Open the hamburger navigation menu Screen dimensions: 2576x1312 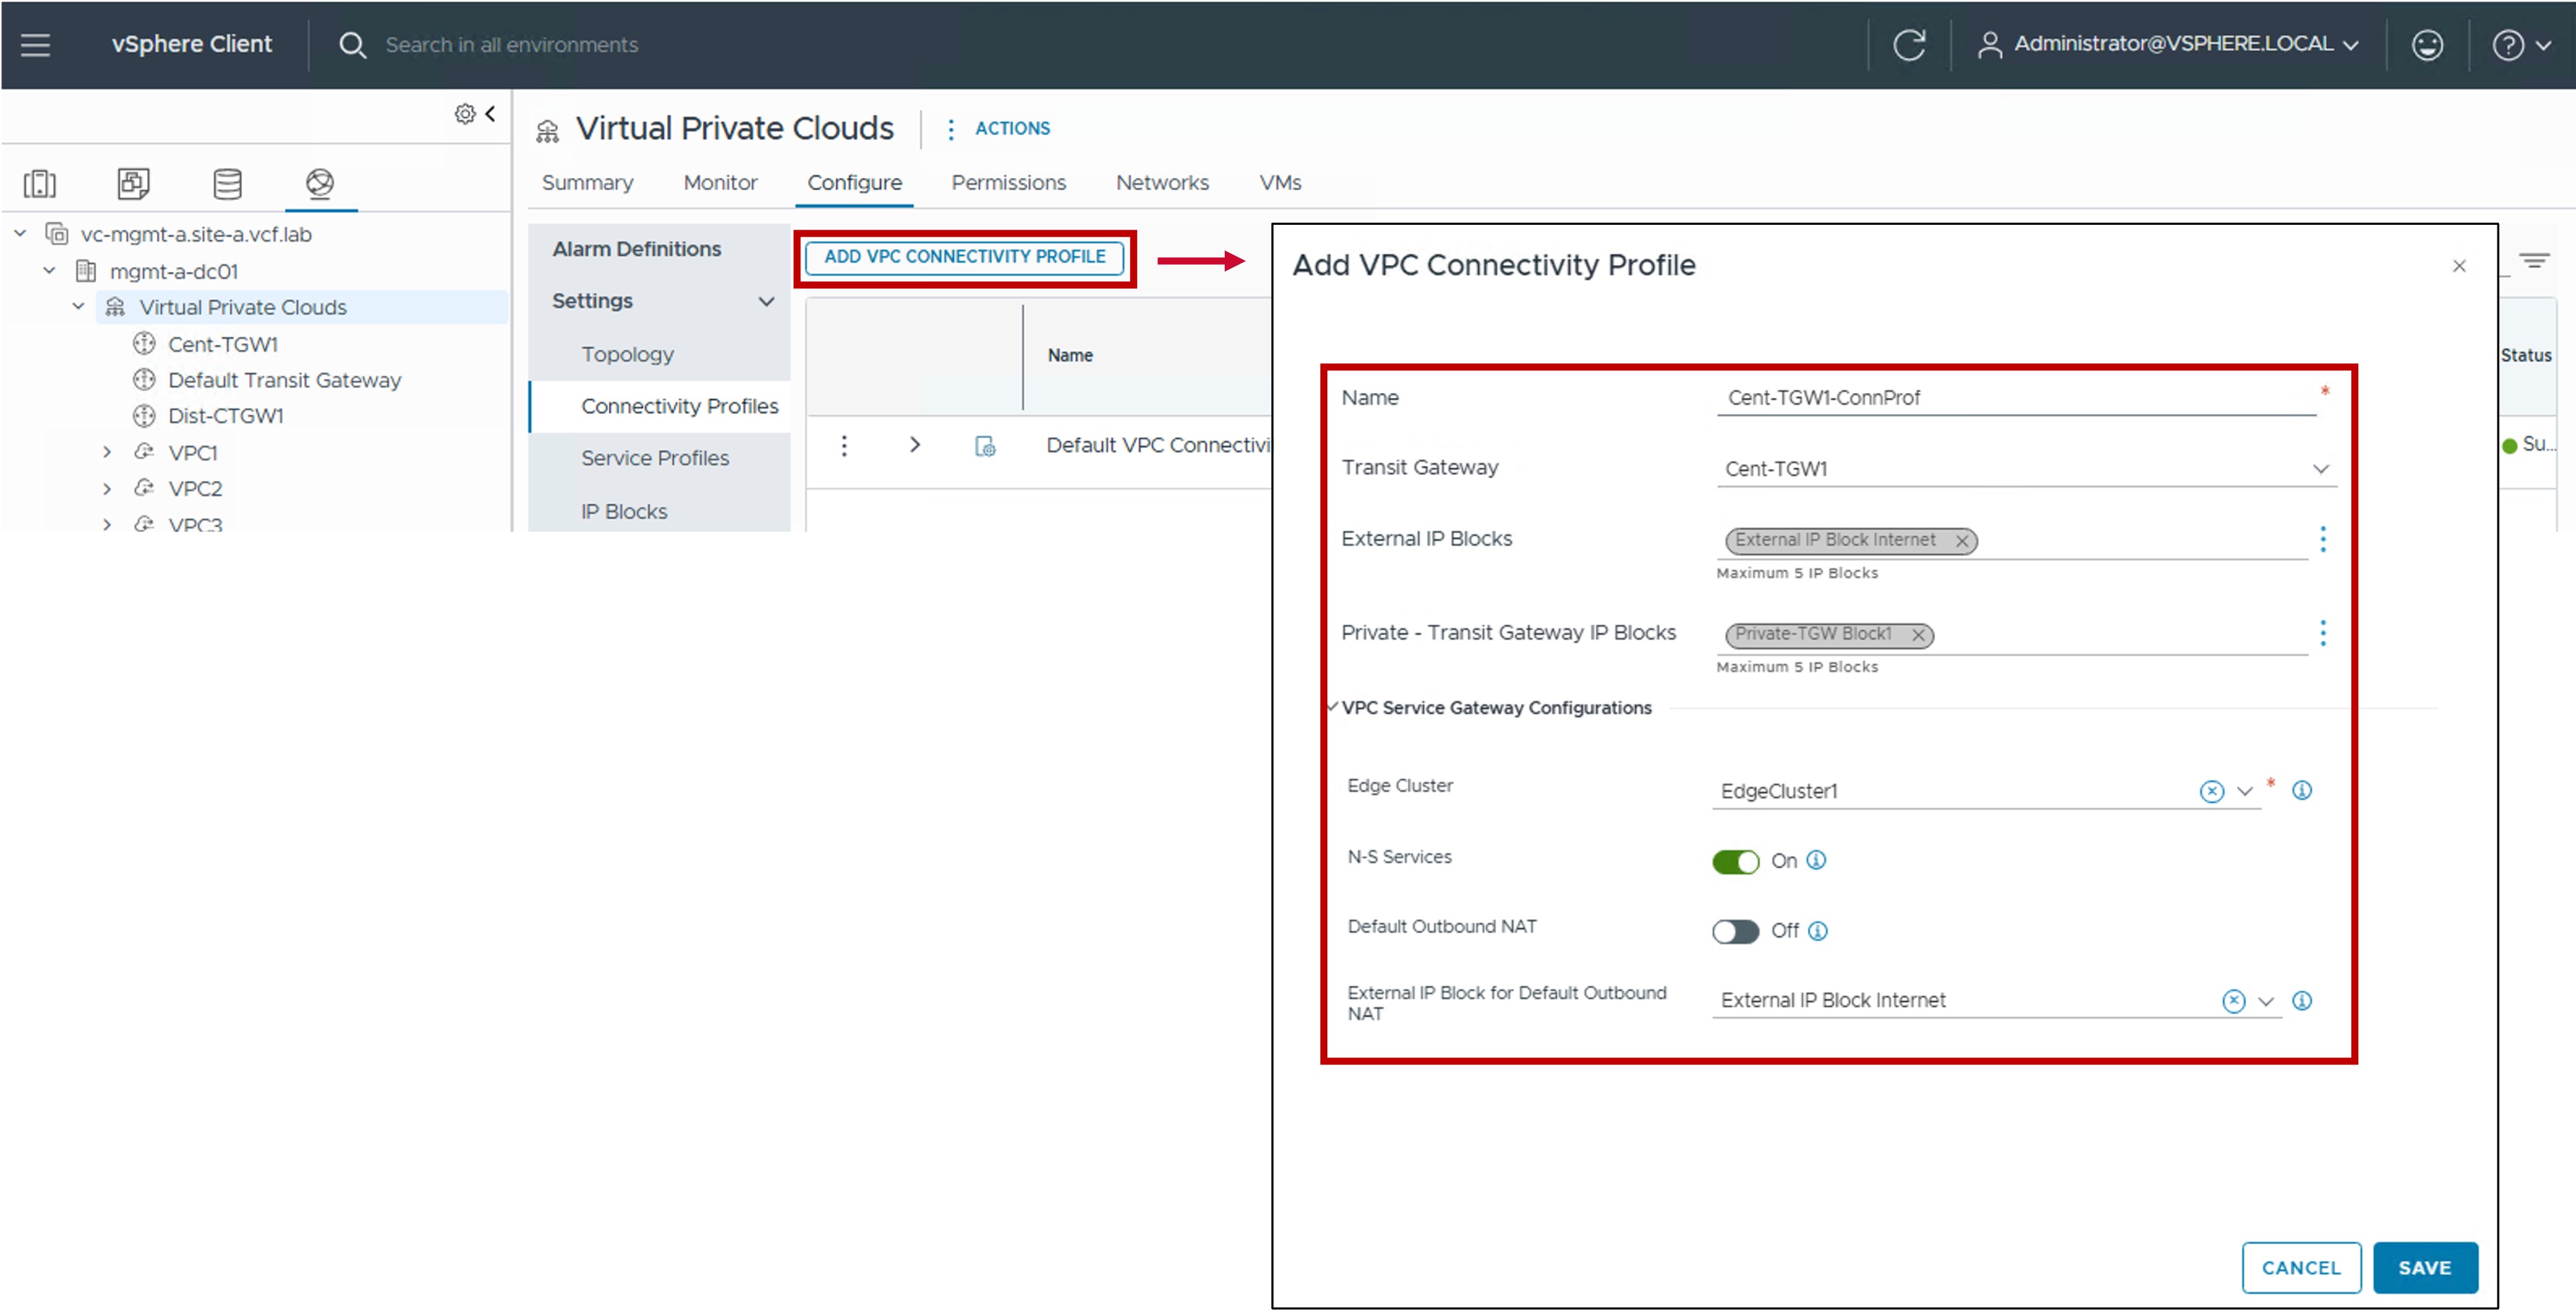pyautogui.click(x=35, y=44)
